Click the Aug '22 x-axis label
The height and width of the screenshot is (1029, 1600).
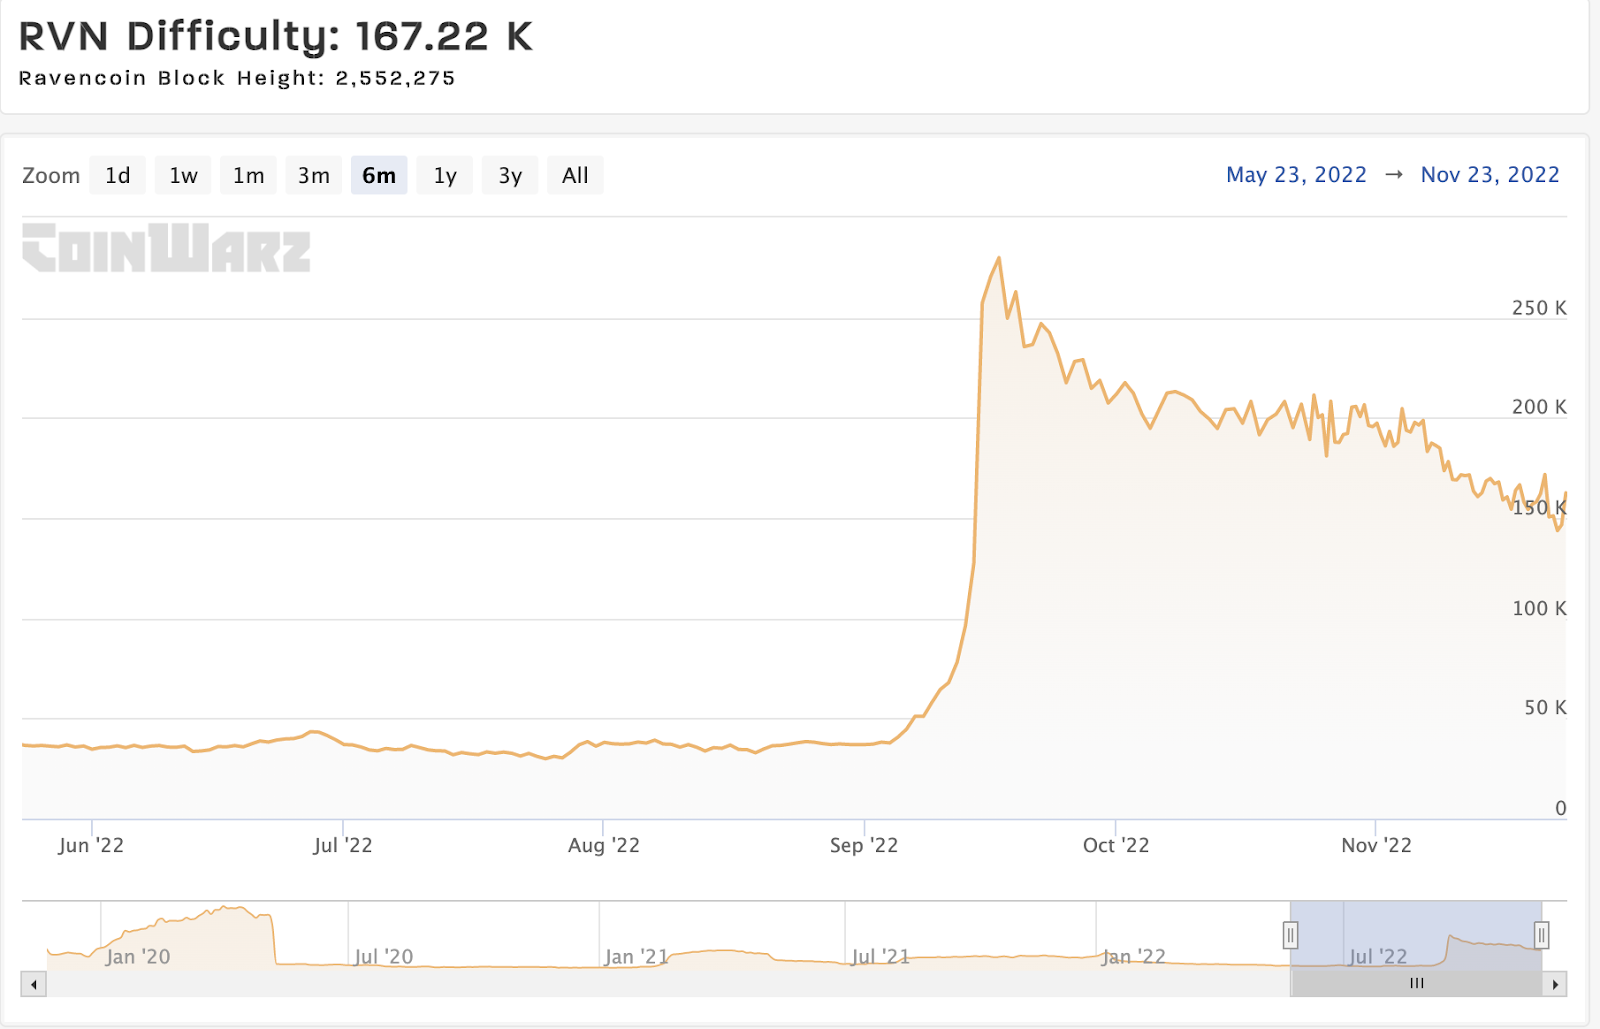coord(603,845)
